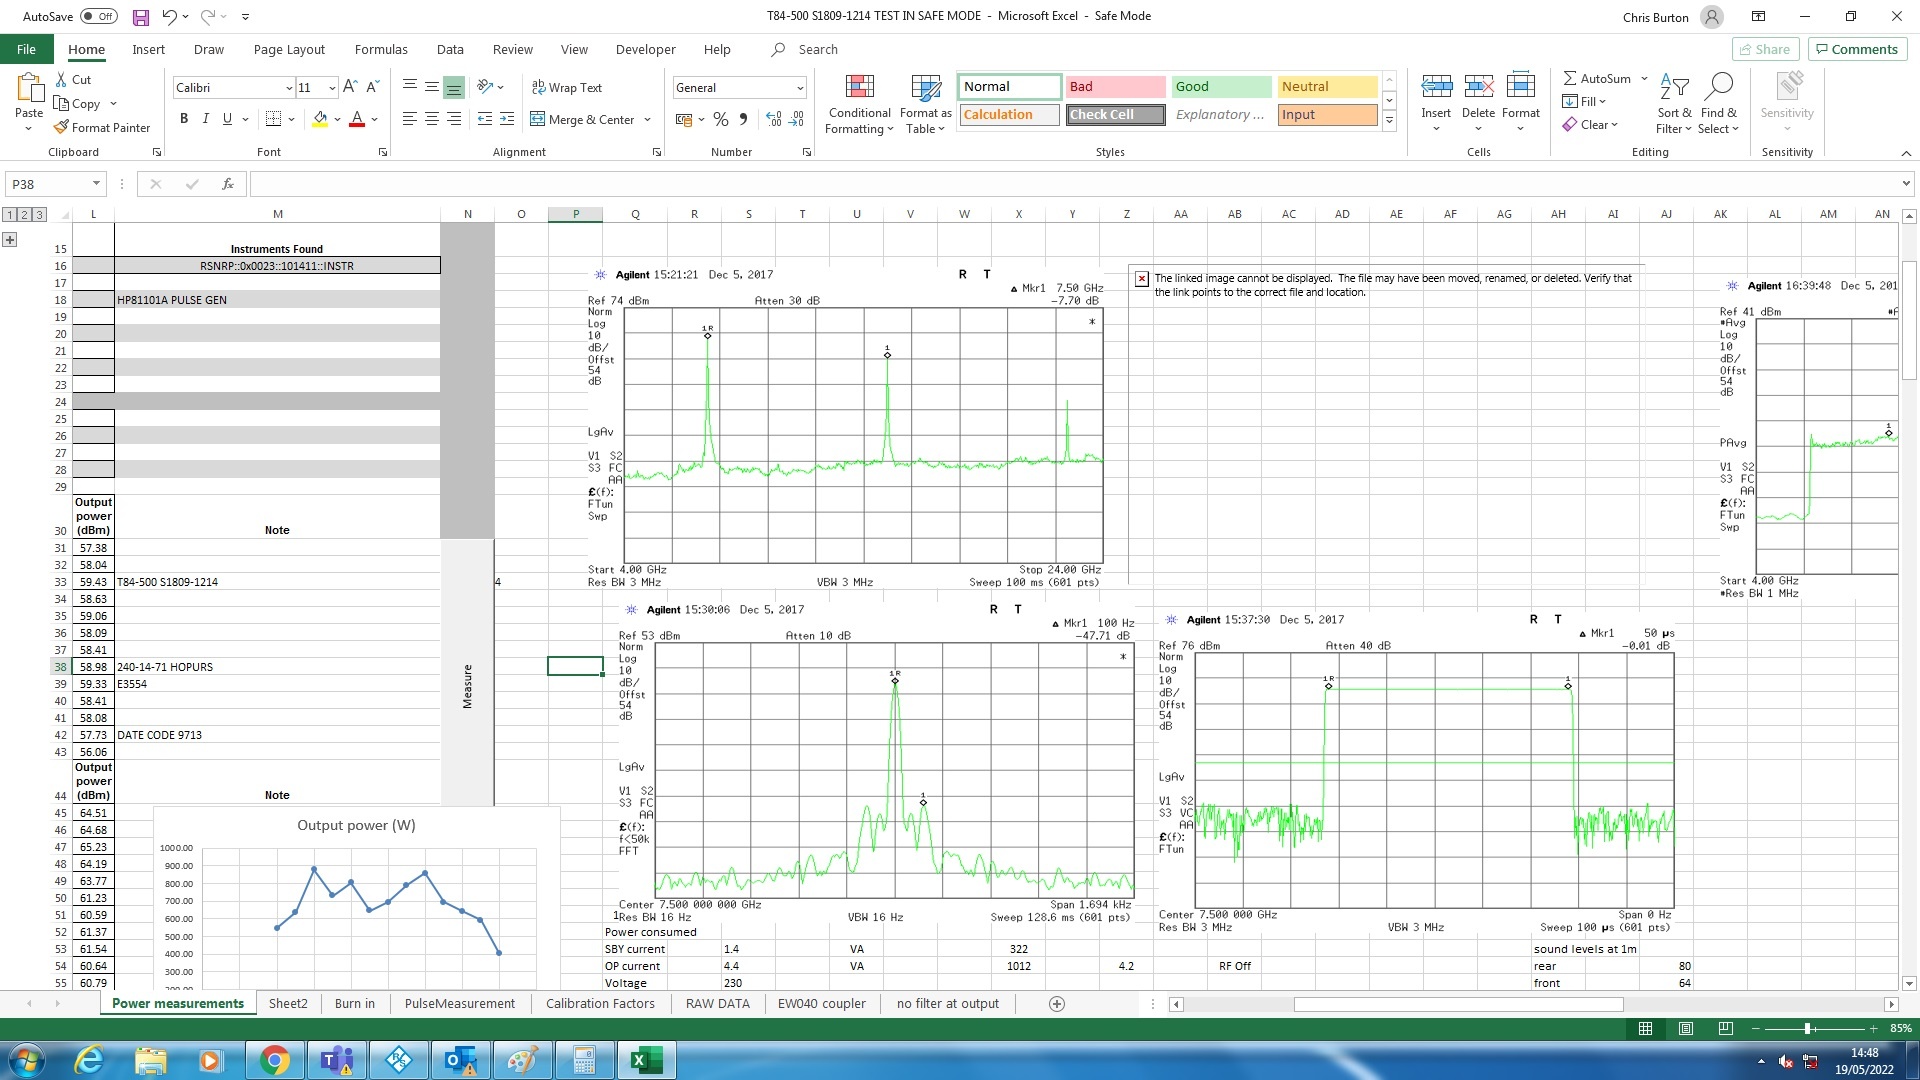Switch to Page Layout view icon
Screen dimensions: 1920x1080
[x=1686, y=1028]
